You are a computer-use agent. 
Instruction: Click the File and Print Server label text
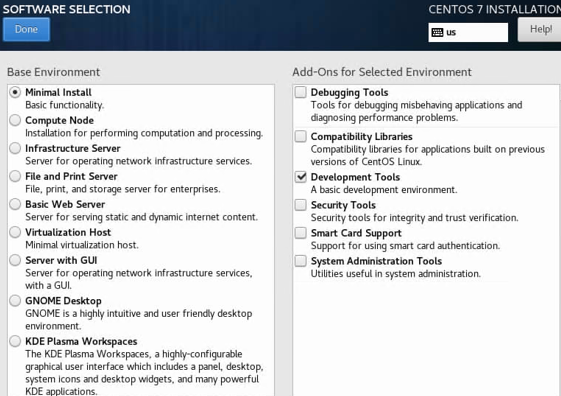(71, 176)
